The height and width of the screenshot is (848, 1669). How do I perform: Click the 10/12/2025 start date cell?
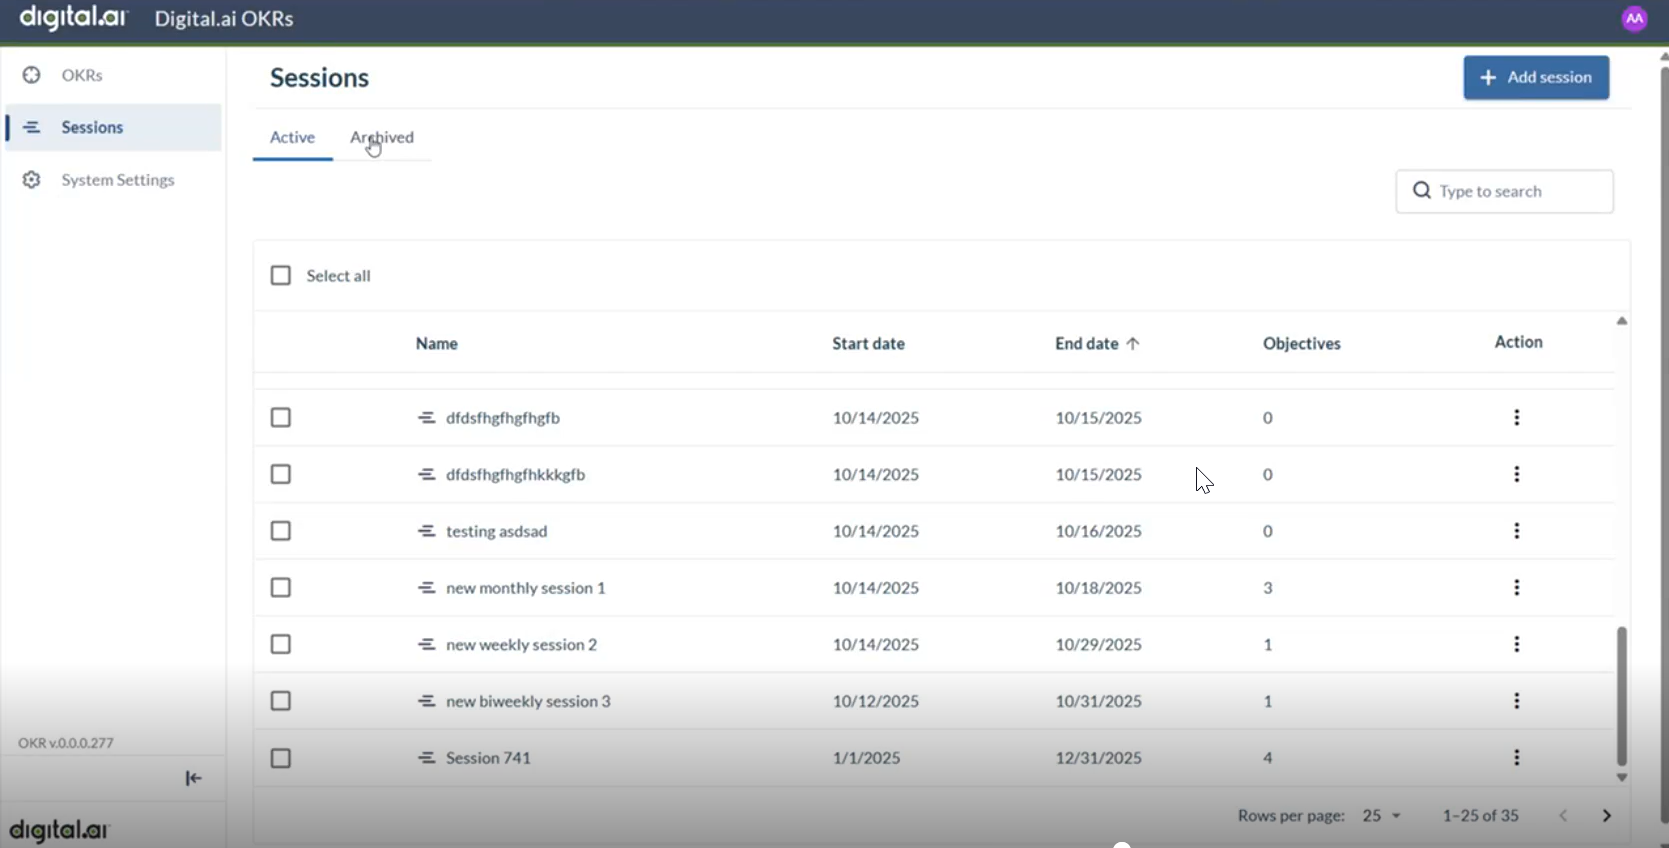875,701
